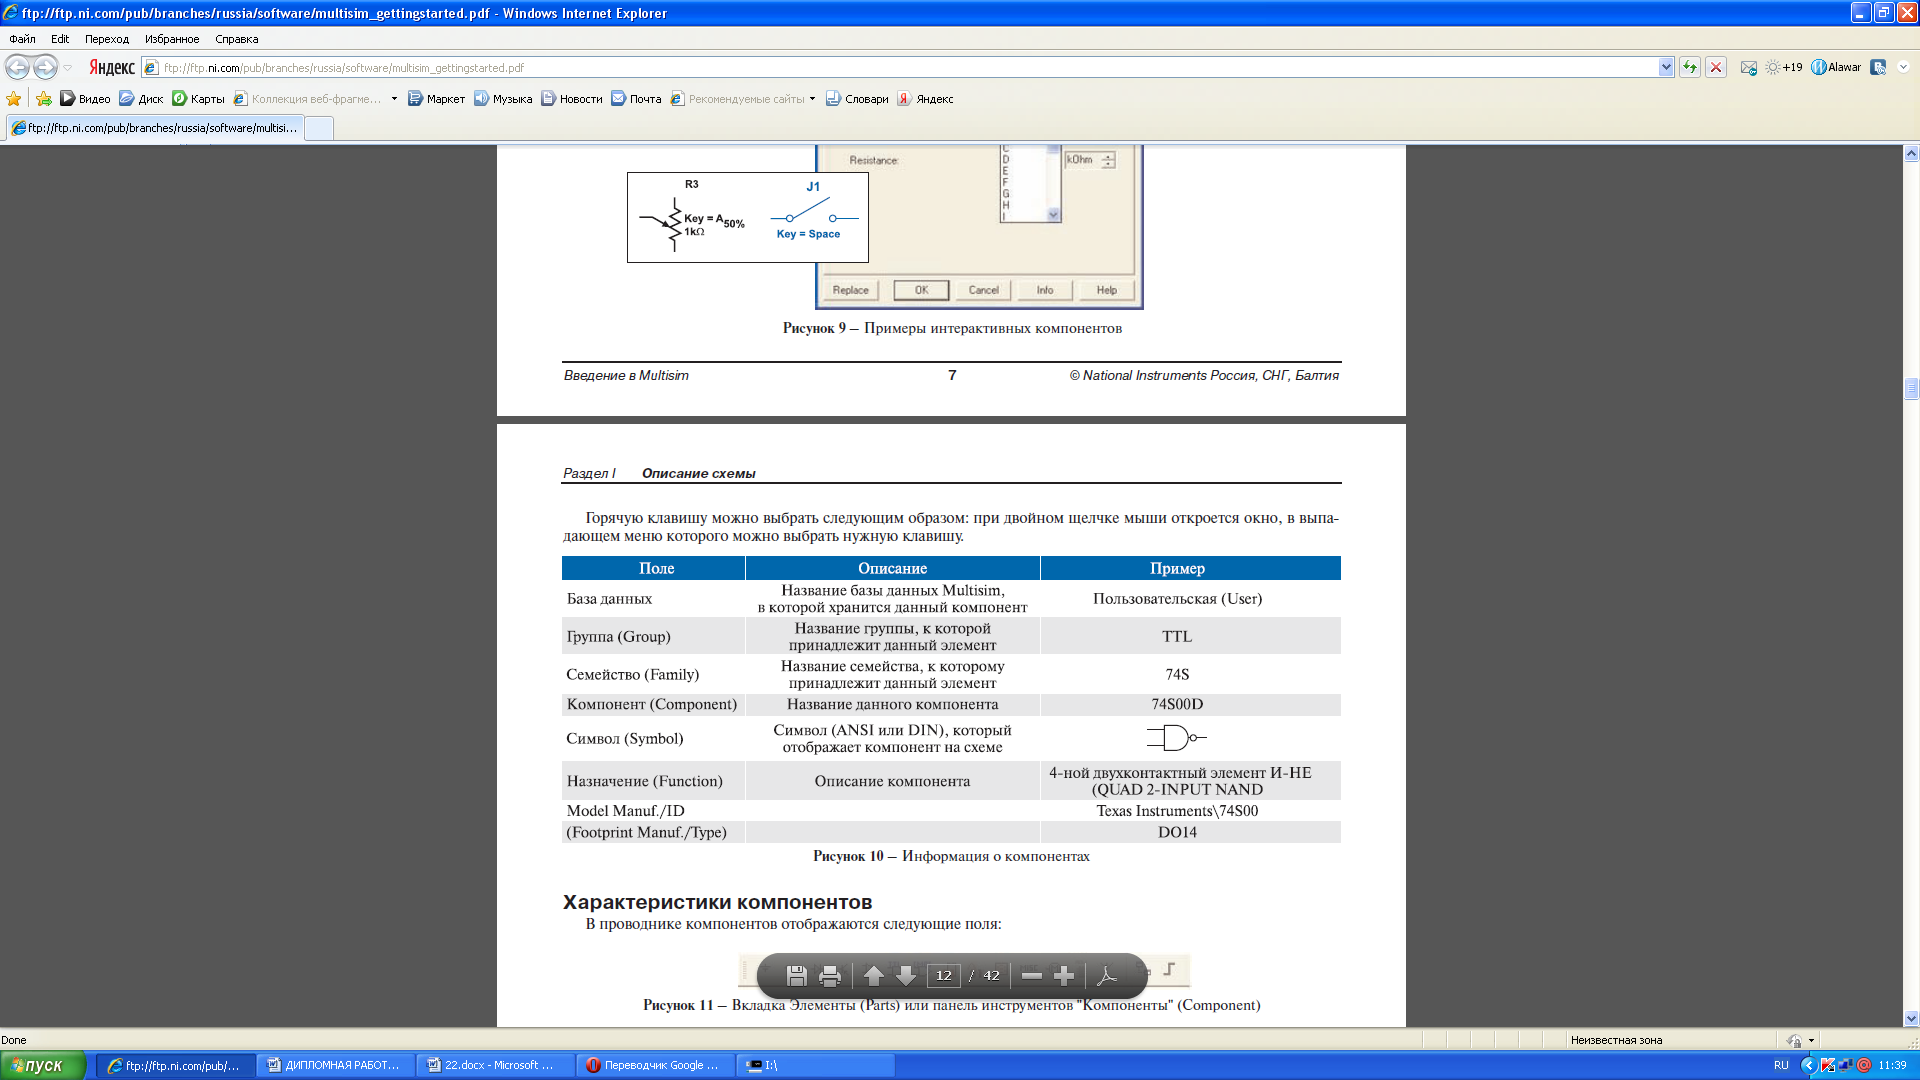1920x1080 pixels.
Task: Click in the address bar URL field
Action: tap(900, 67)
